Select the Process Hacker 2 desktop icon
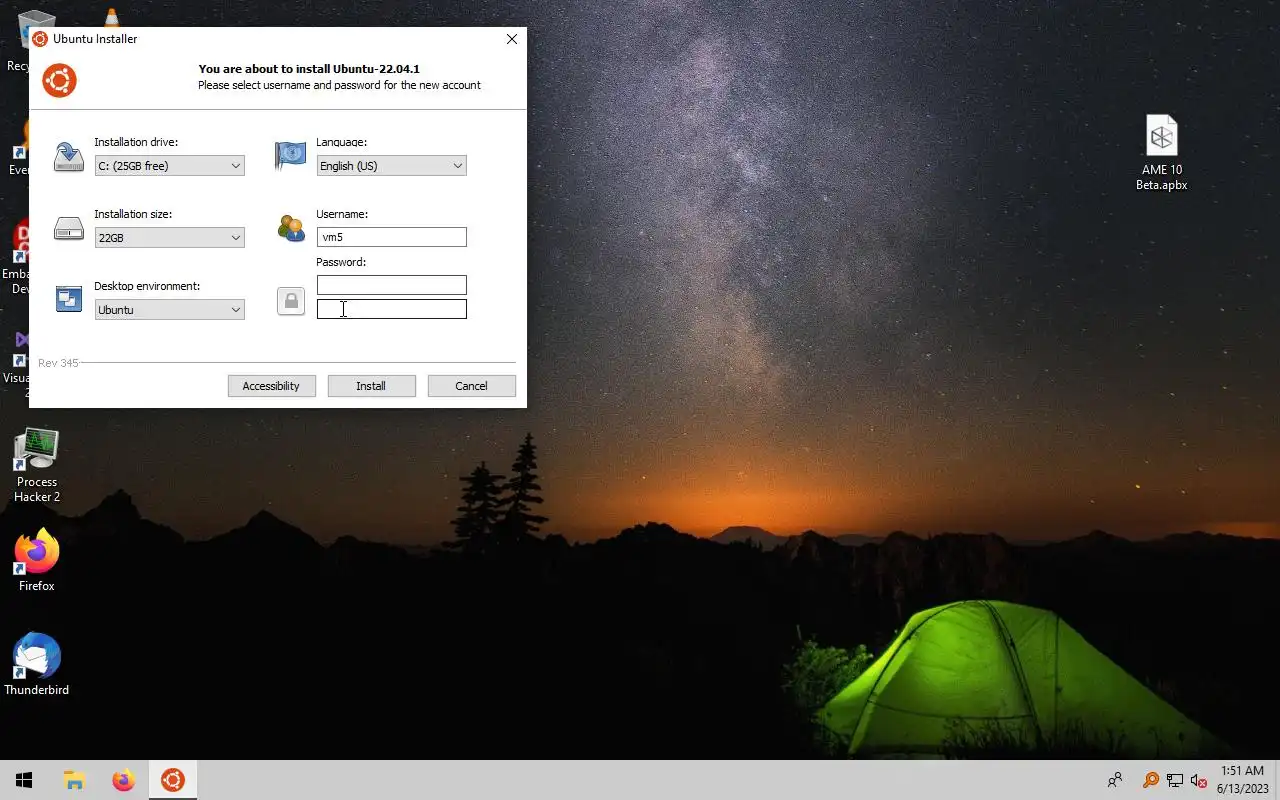Viewport: 1280px width, 800px height. coord(37,466)
